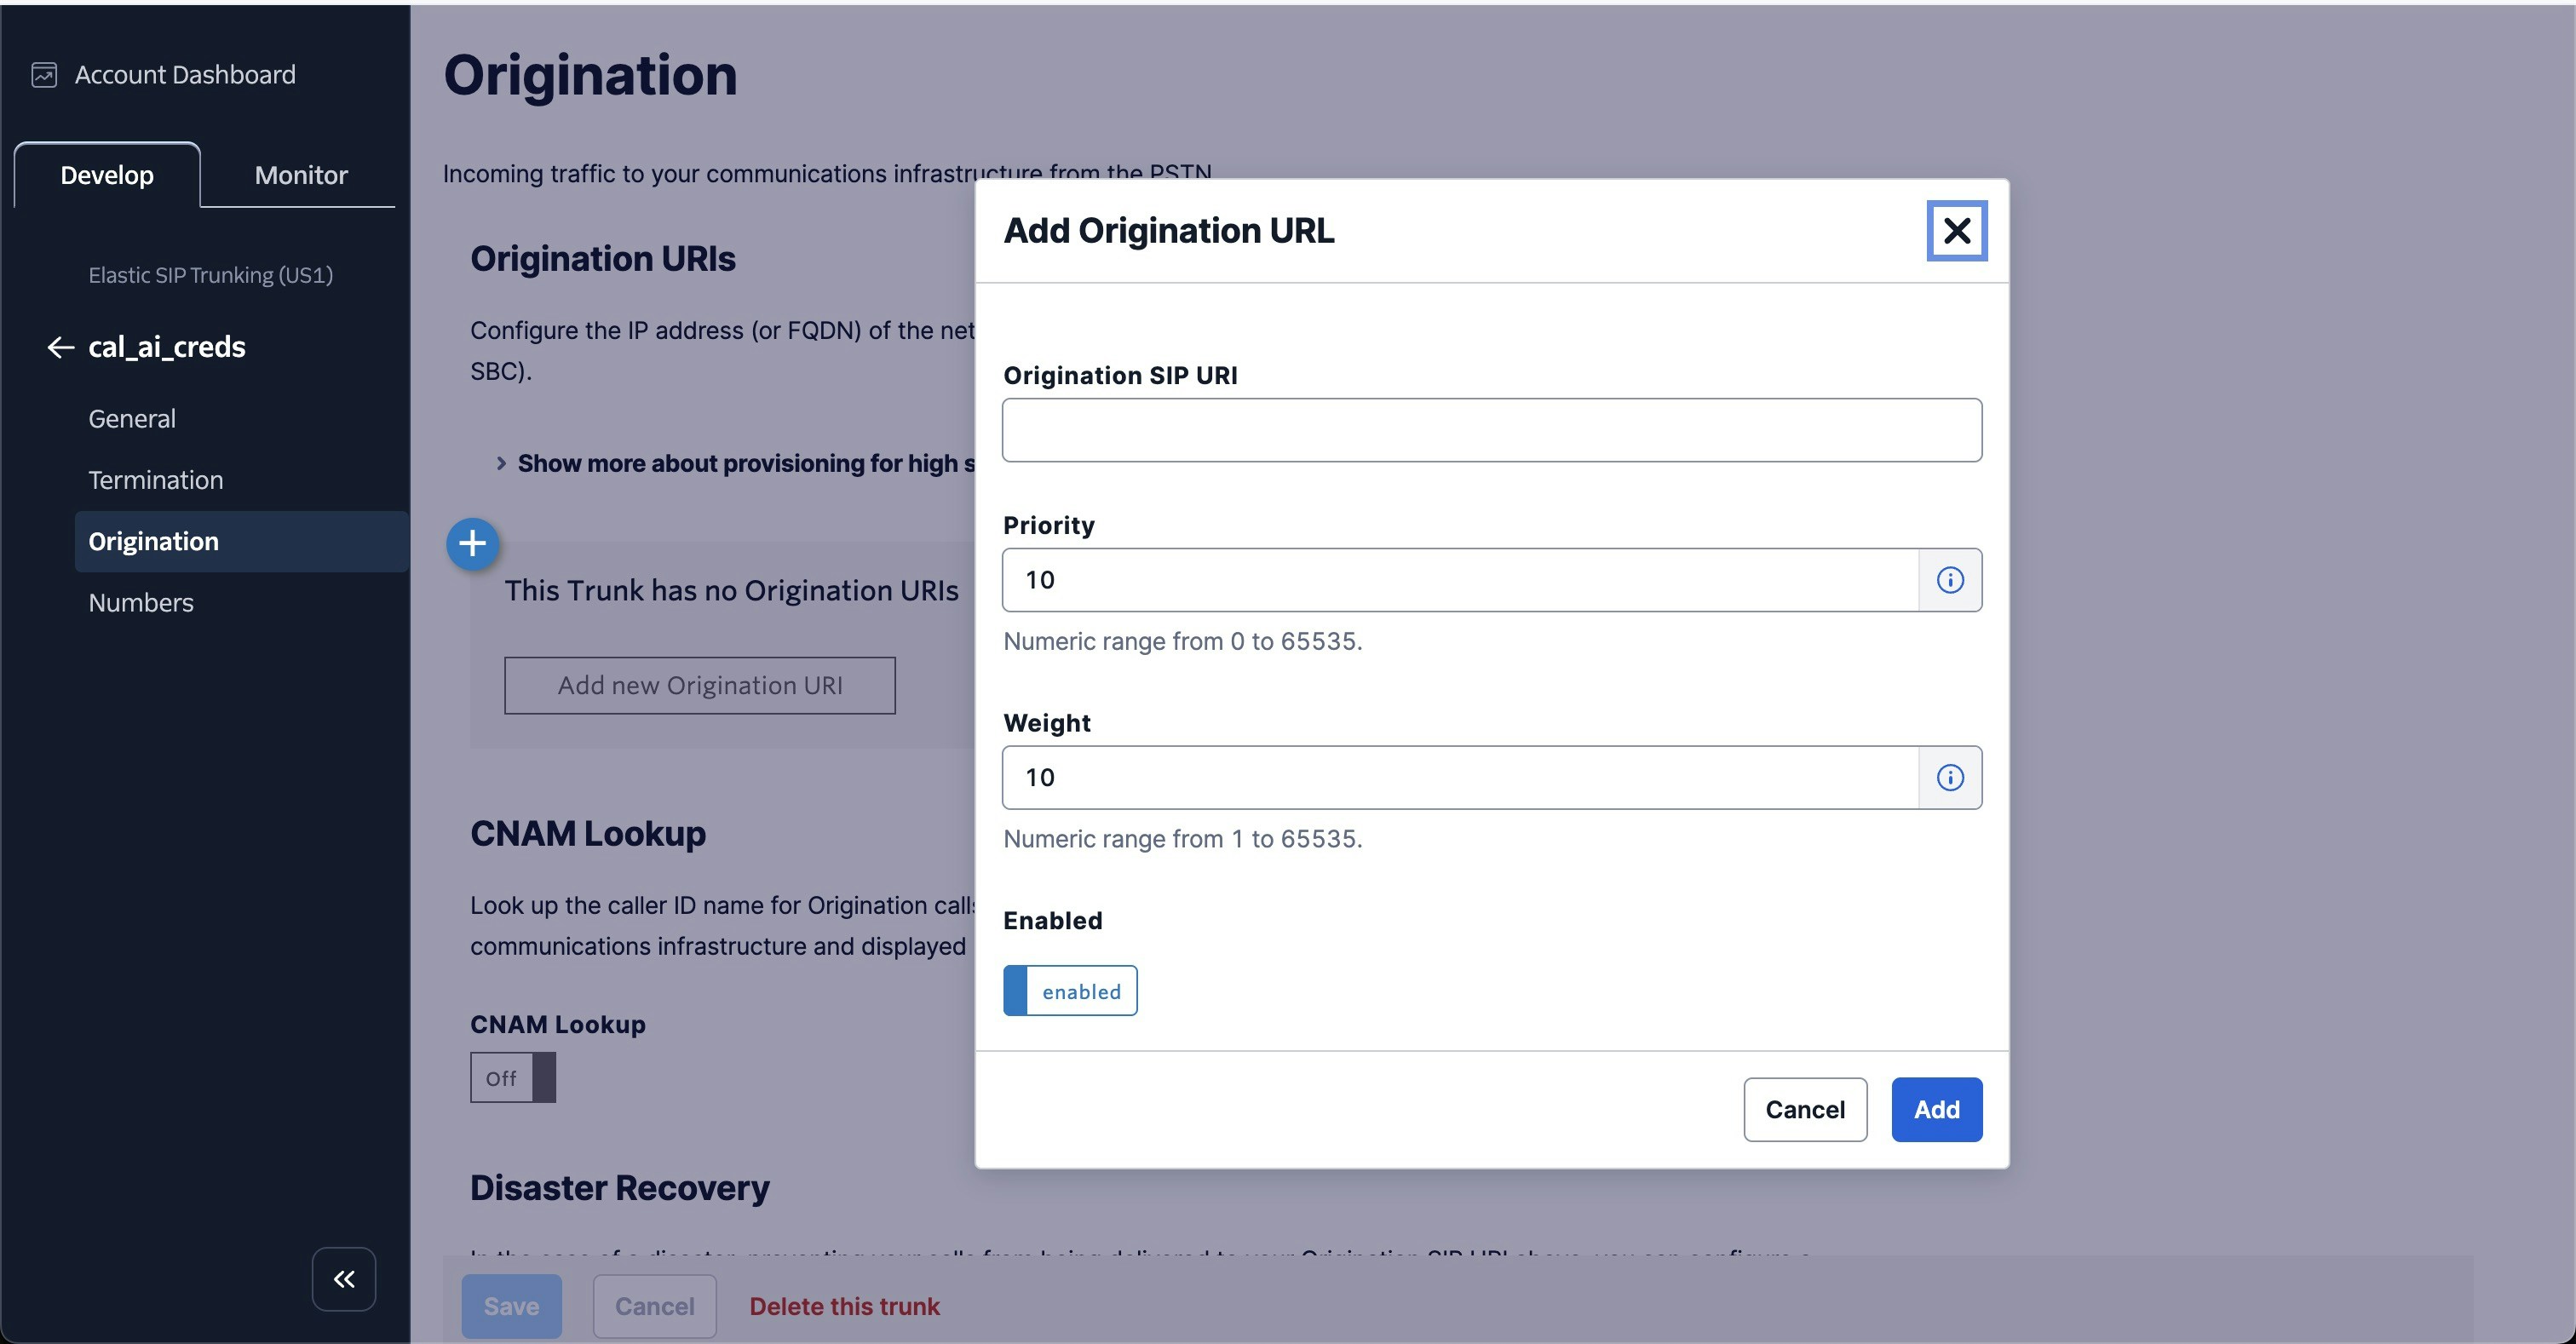
Task: Click the Delete this trunk link
Action: 844,1306
